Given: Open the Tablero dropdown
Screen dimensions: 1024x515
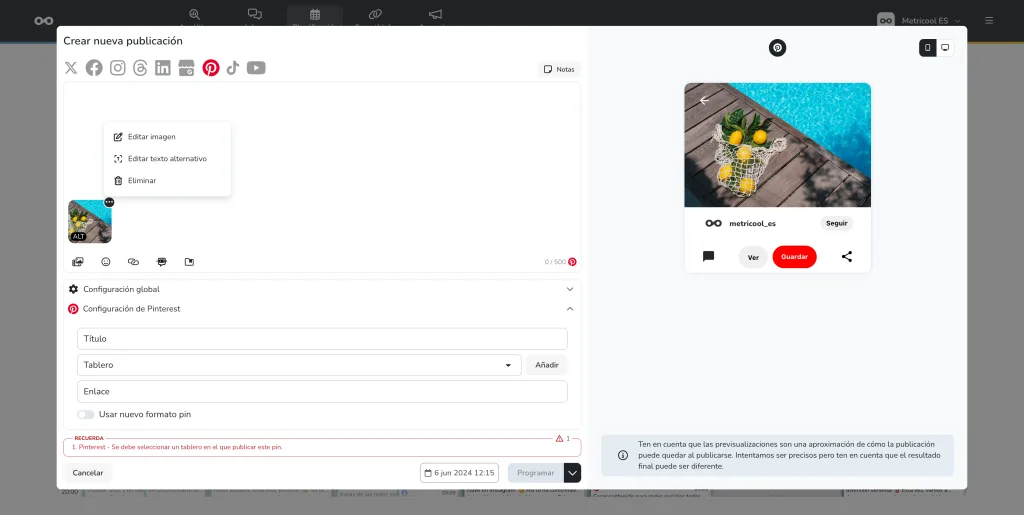Looking at the screenshot, I should coord(299,365).
